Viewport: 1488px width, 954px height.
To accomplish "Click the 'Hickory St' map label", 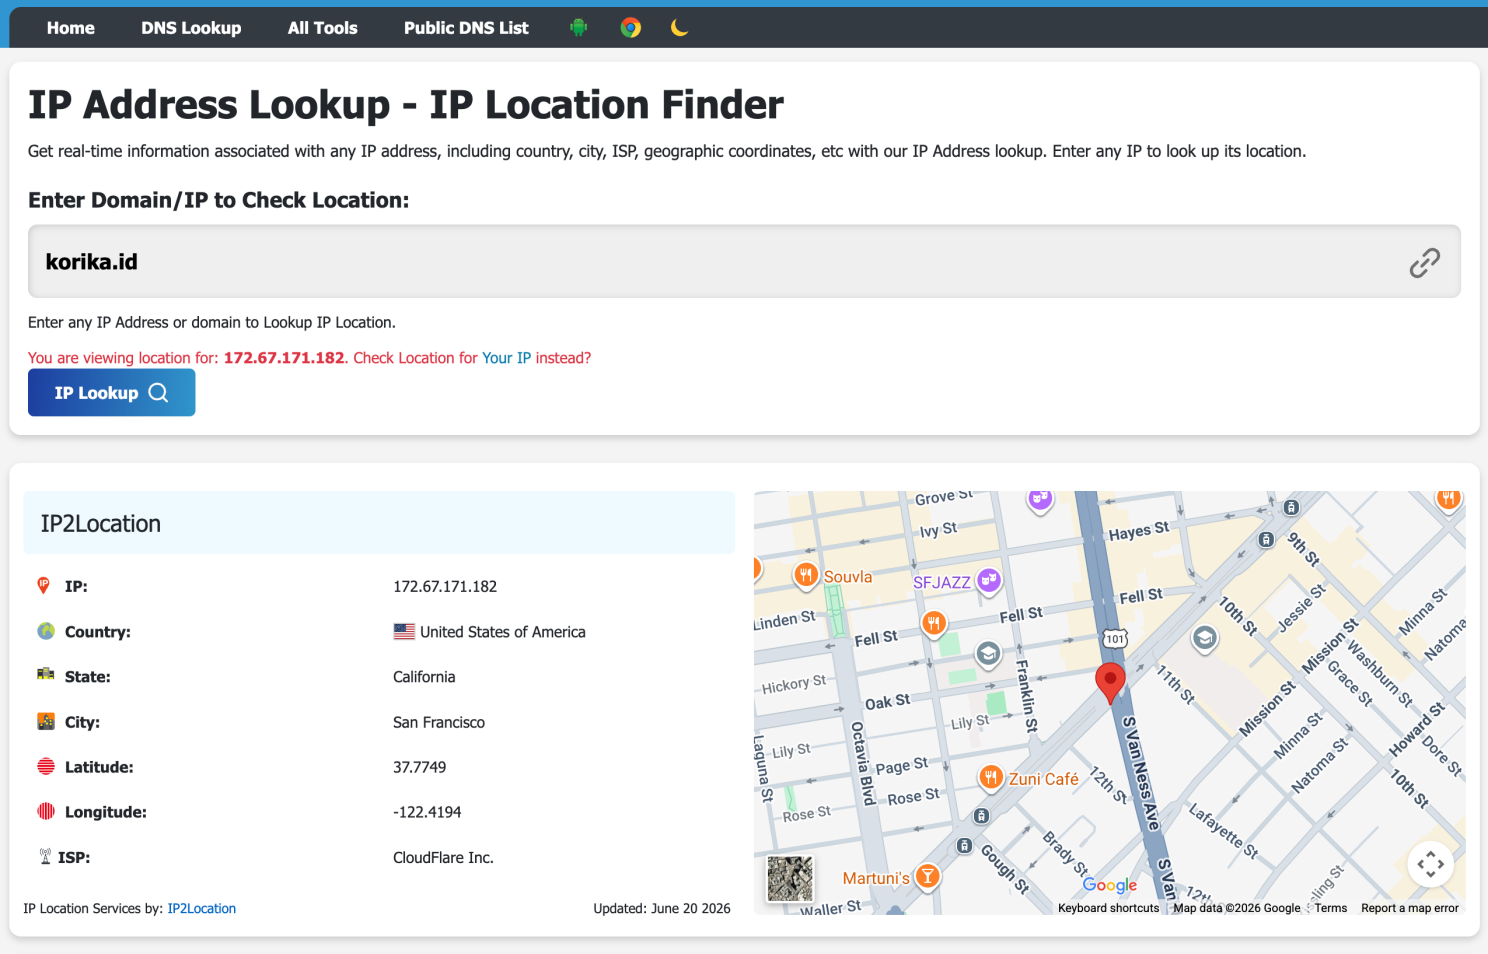I will click(794, 684).
